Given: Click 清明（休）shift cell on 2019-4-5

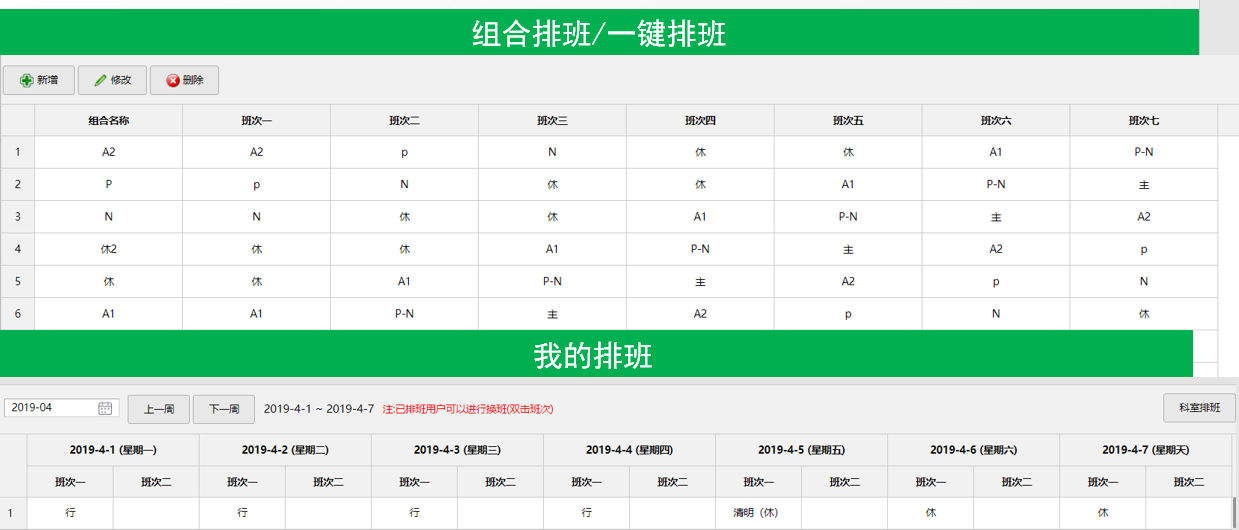Looking at the screenshot, I should click(x=759, y=512).
